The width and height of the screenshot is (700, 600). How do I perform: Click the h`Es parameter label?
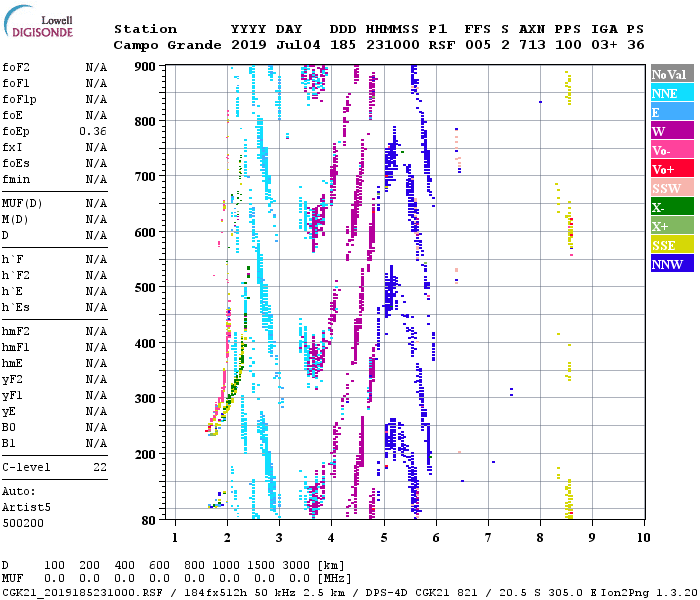click(16, 308)
